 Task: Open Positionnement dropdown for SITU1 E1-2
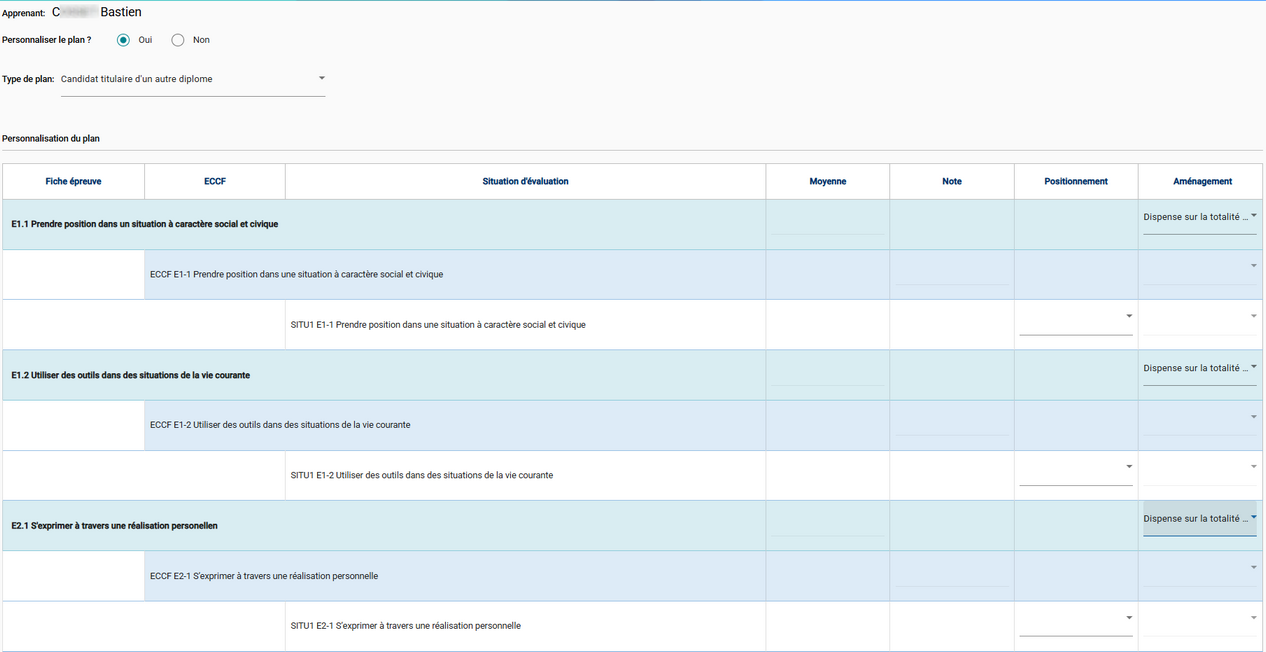pyautogui.click(x=1075, y=468)
